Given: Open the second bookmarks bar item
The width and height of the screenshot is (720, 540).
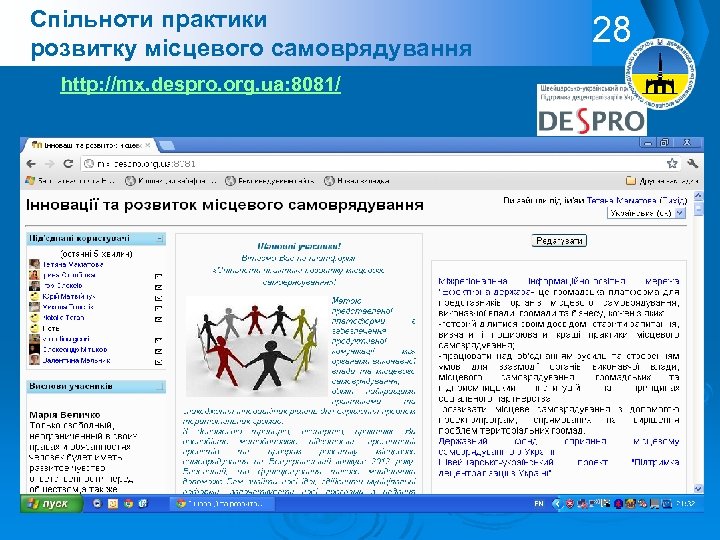Looking at the screenshot, I should tap(171, 181).
